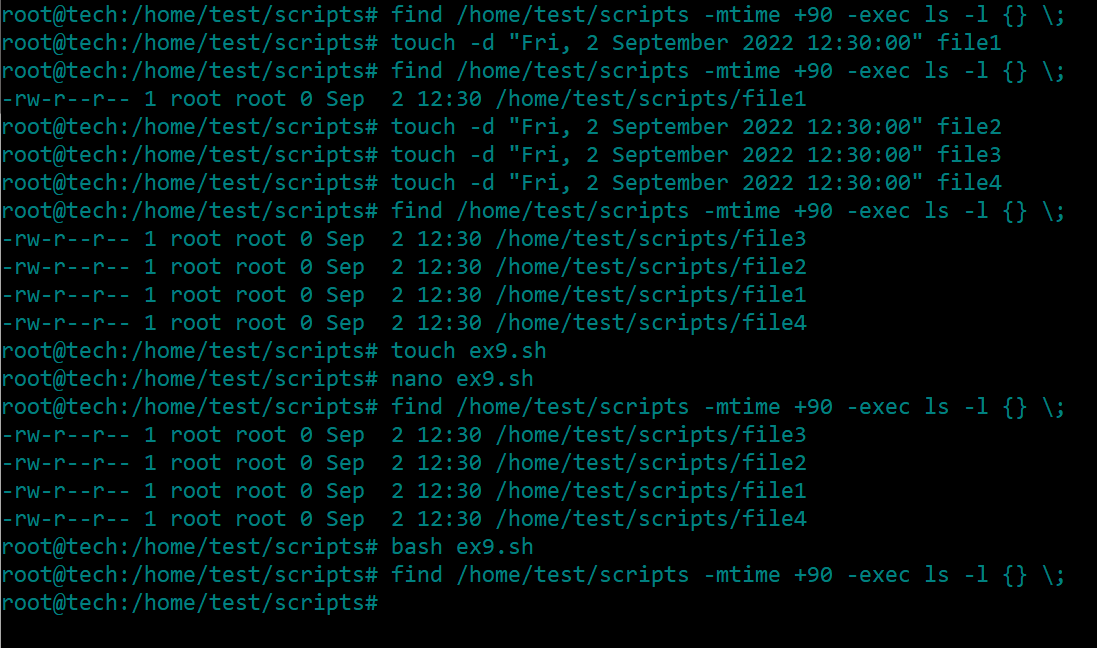1097x648 pixels.
Task: Click the file2 listing in the last output block
Action: tap(404, 463)
